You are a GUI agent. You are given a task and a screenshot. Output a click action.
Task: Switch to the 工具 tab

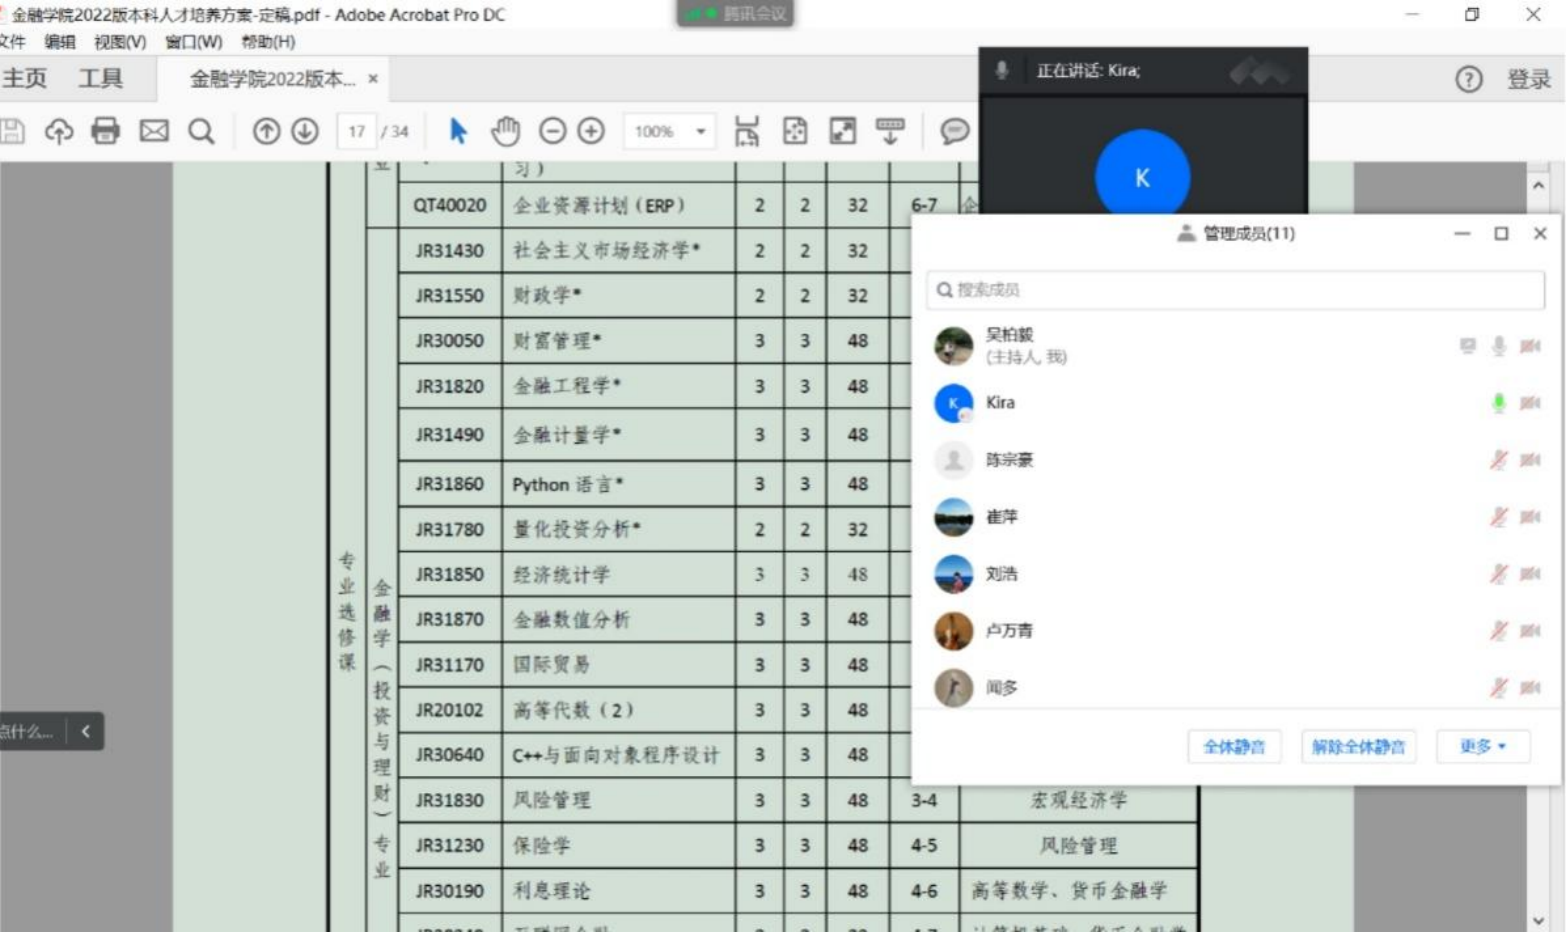tap(100, 79)
